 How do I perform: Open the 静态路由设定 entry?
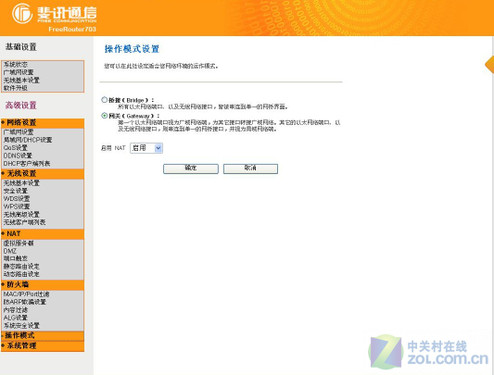(21, 267)
